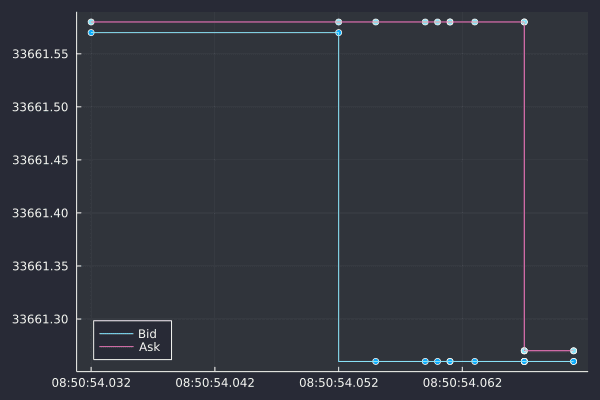Click the 08:50:54.042 x-axis tick label
Image resolution: width=600 pixels, height=400 pixels.
[215, 382]
